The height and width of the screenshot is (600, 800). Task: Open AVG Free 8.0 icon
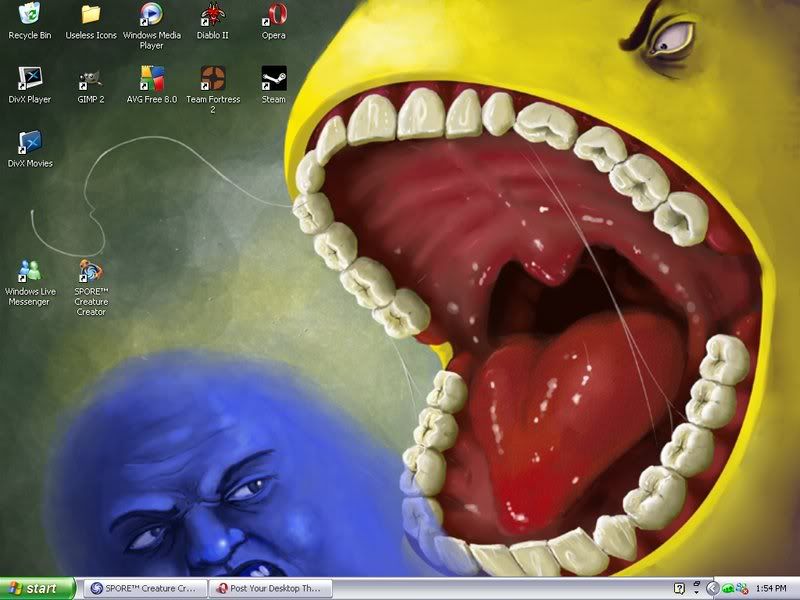click(151, 79)
